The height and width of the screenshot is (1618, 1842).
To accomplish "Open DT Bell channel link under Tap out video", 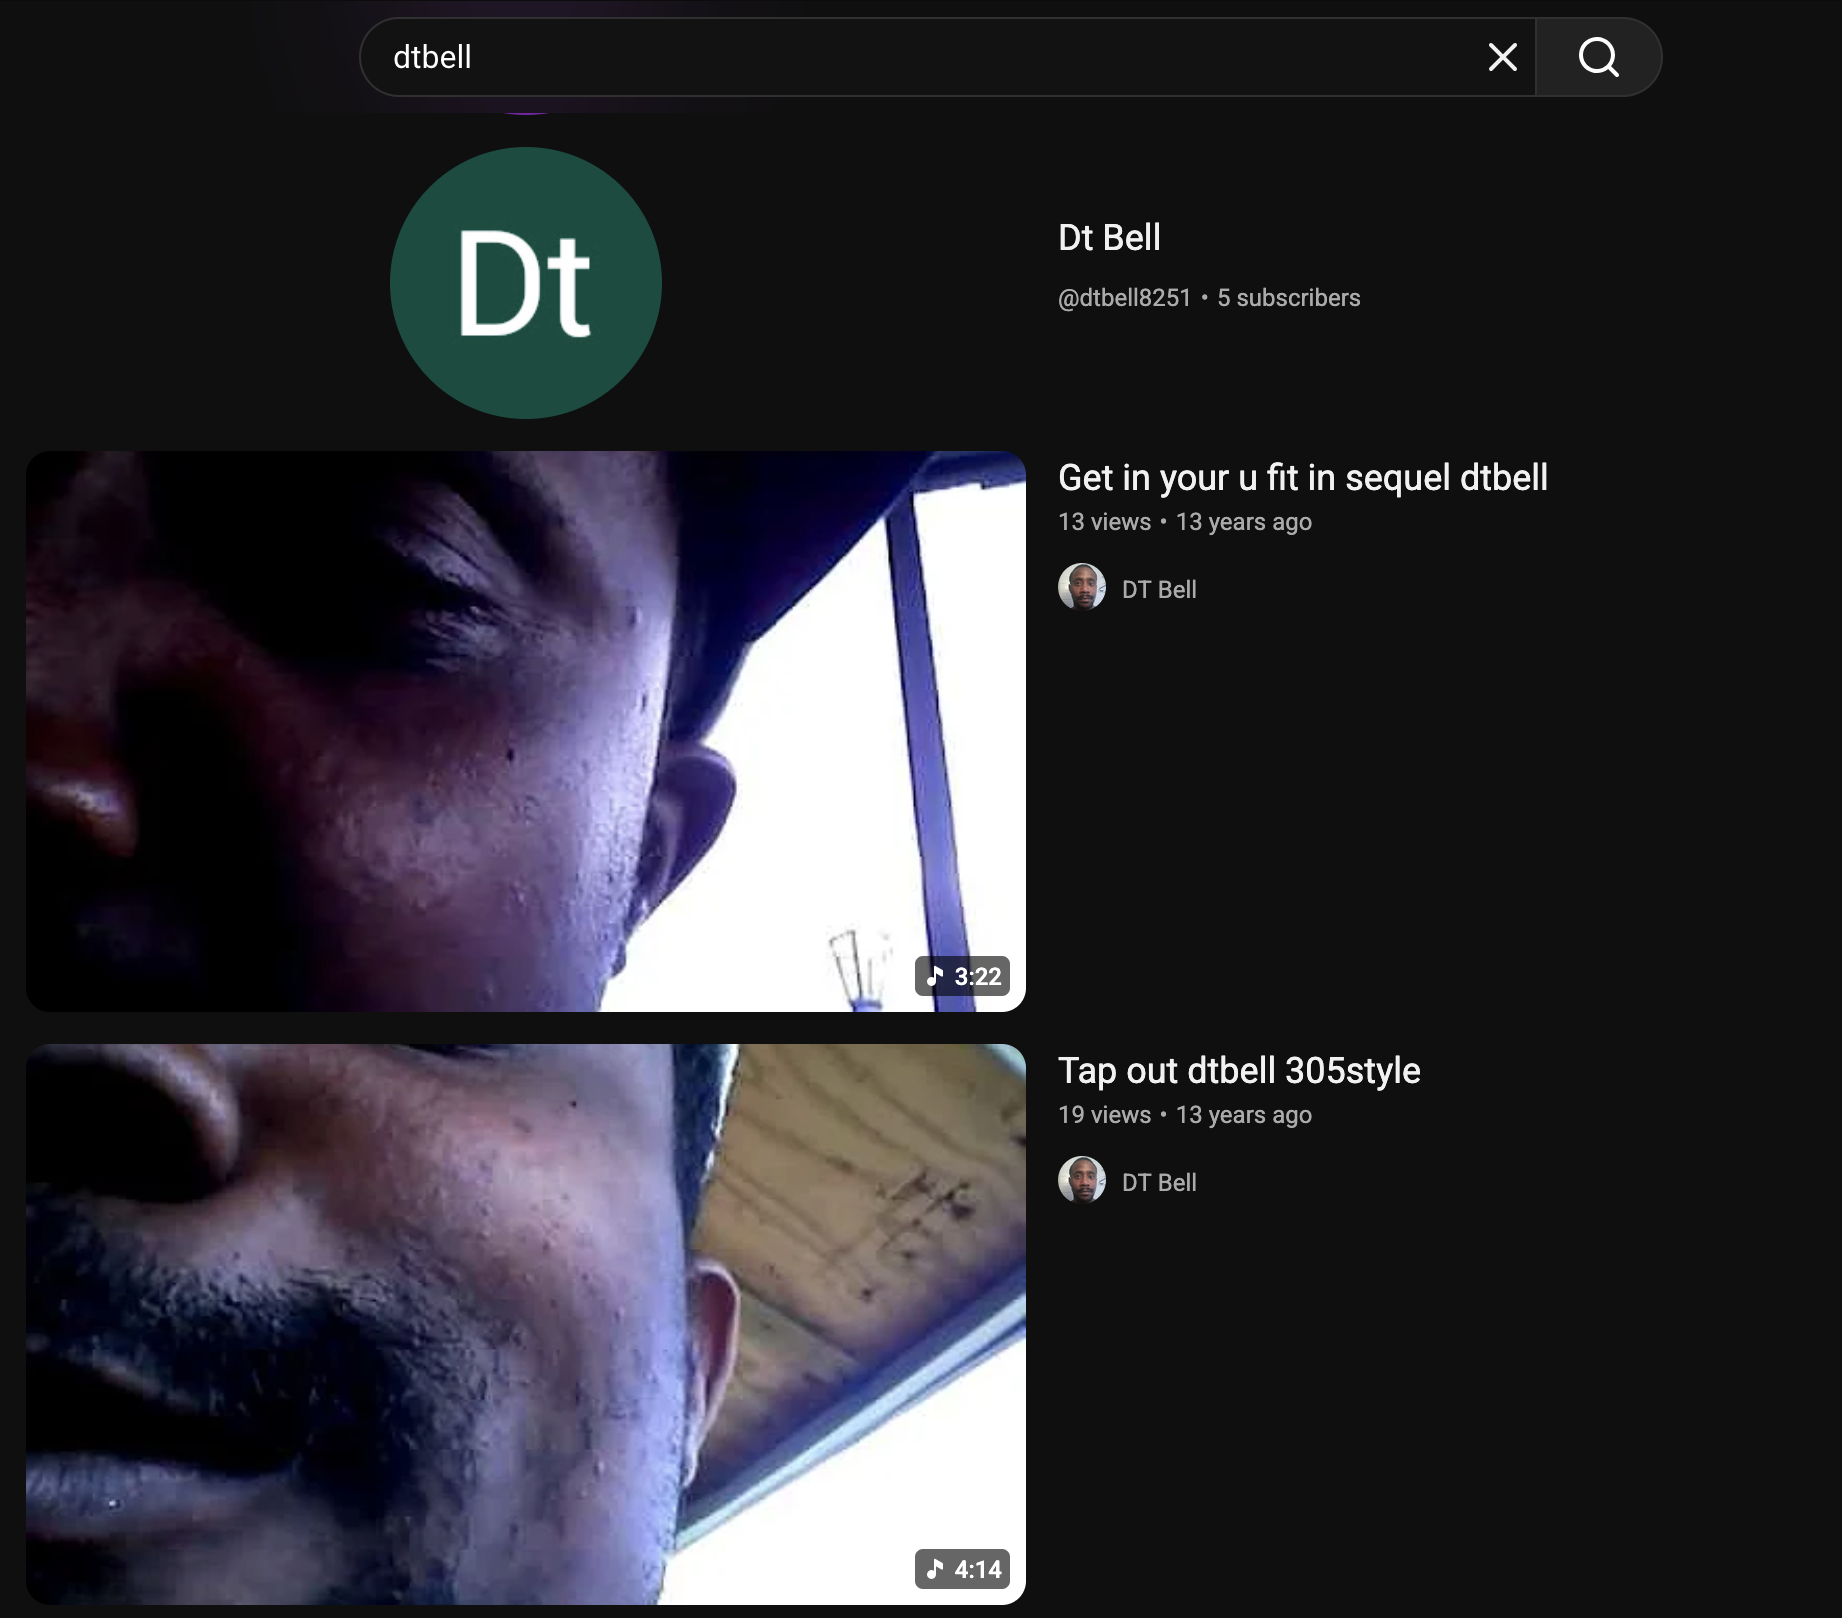I will pos(1159,1183).
